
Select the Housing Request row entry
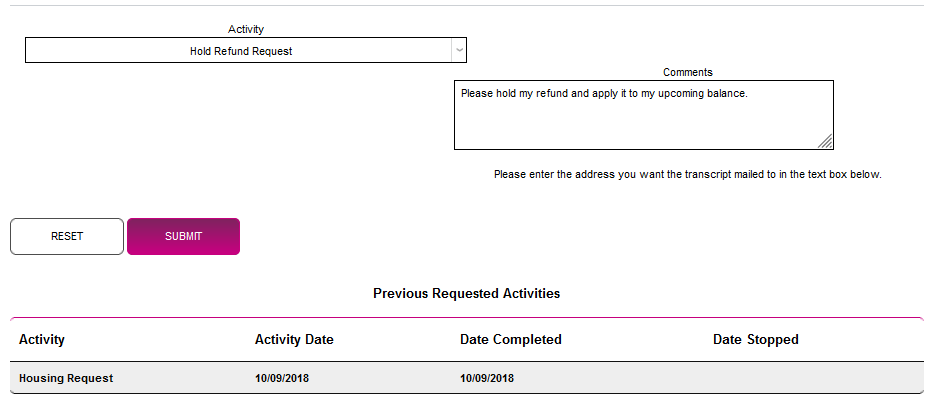66,378
